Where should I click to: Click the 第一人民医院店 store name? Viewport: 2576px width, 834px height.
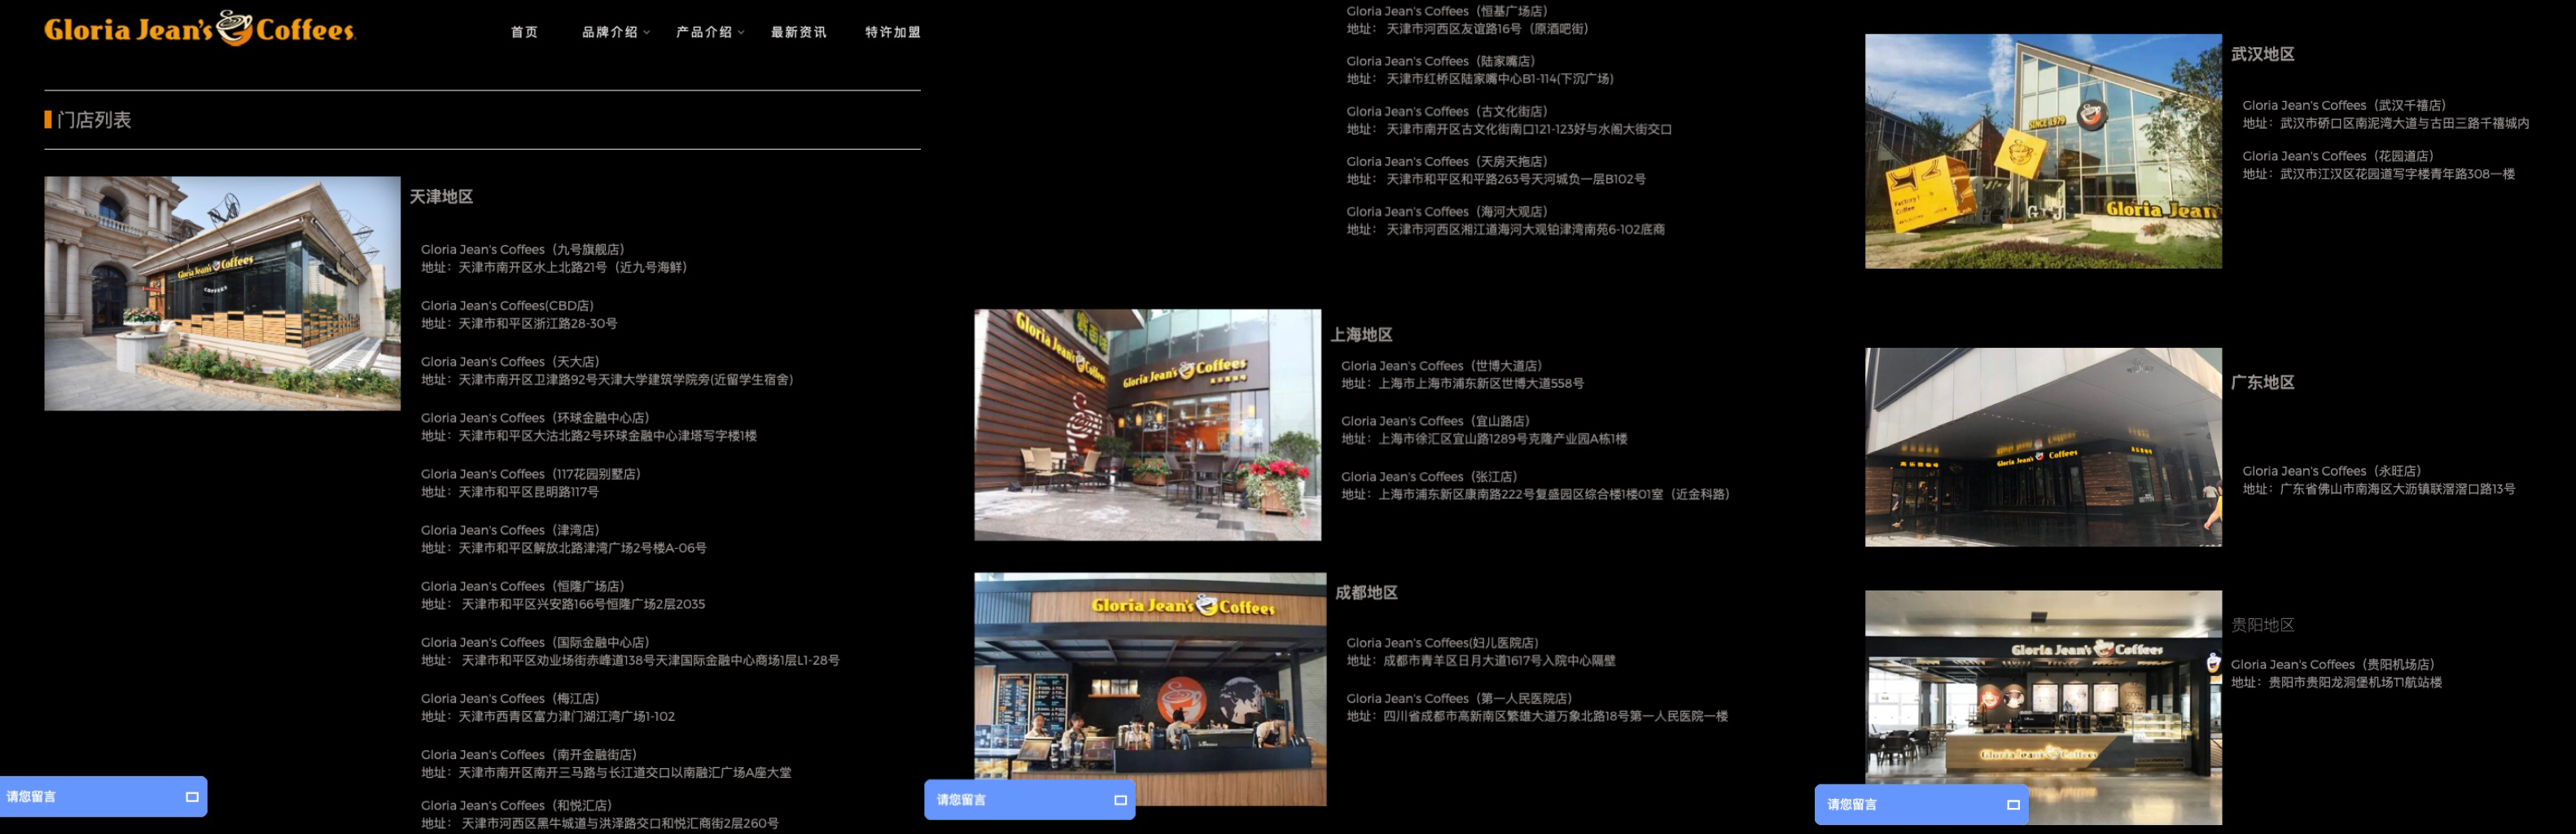[x=1459, y=698]
